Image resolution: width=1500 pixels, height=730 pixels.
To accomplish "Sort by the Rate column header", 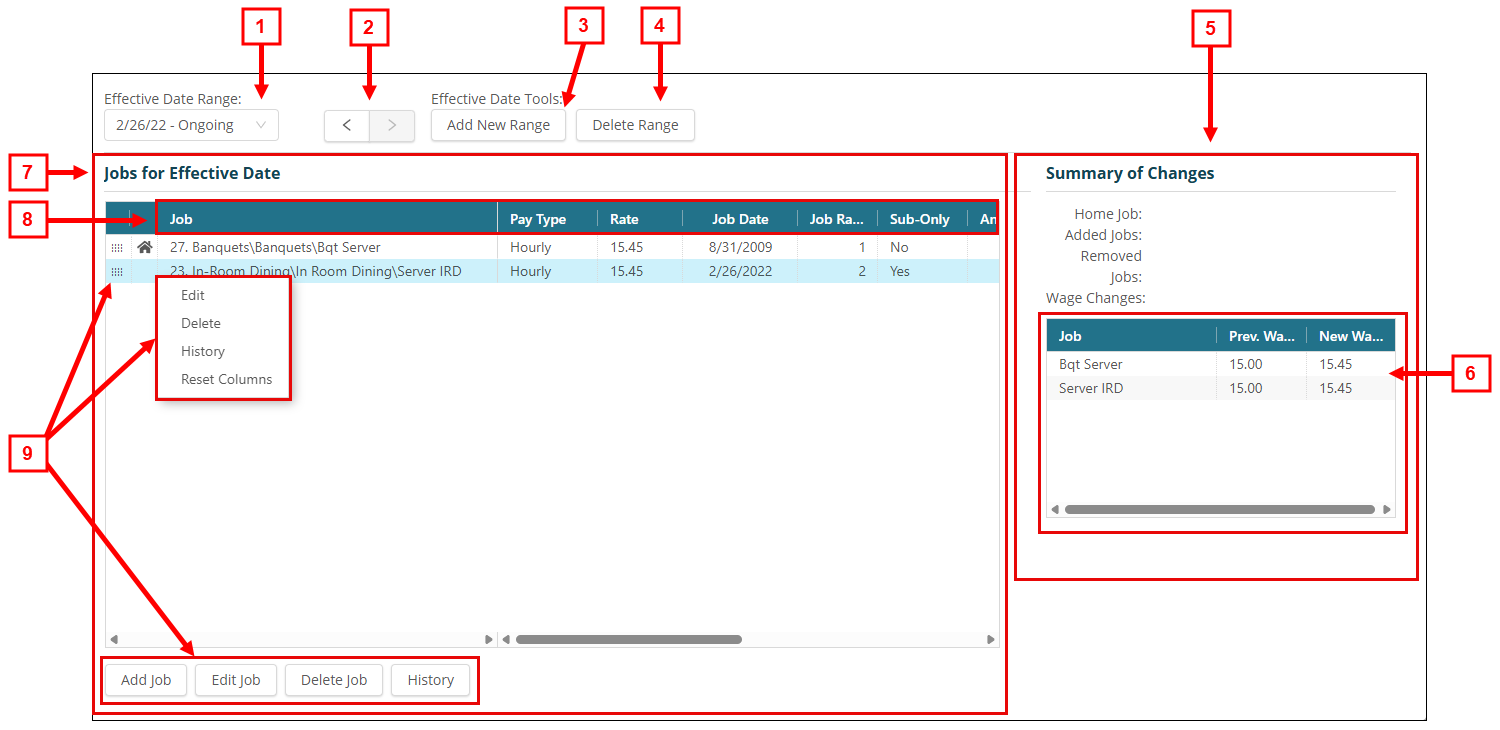I will tap(640, 219).
